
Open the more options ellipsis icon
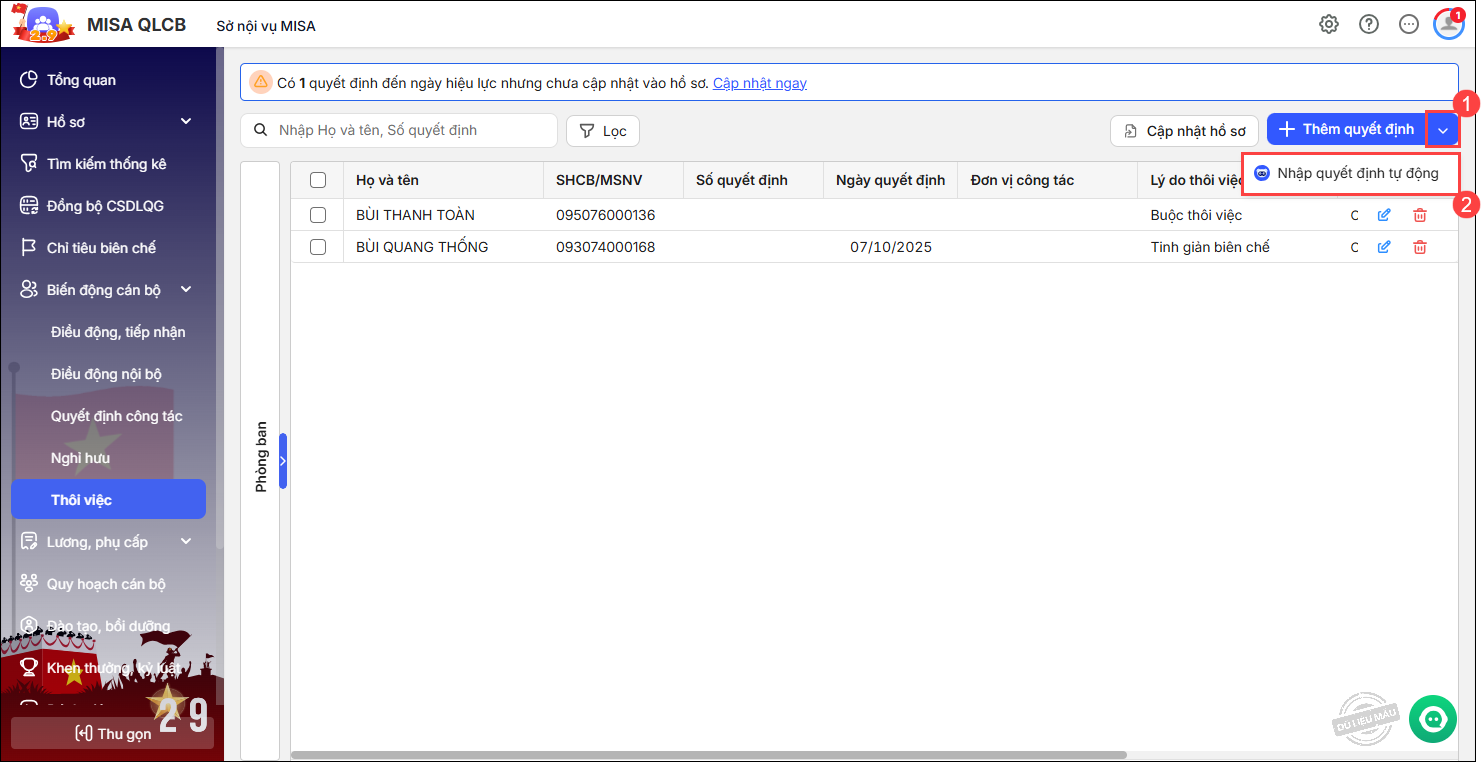click(x=1408, y=25)
